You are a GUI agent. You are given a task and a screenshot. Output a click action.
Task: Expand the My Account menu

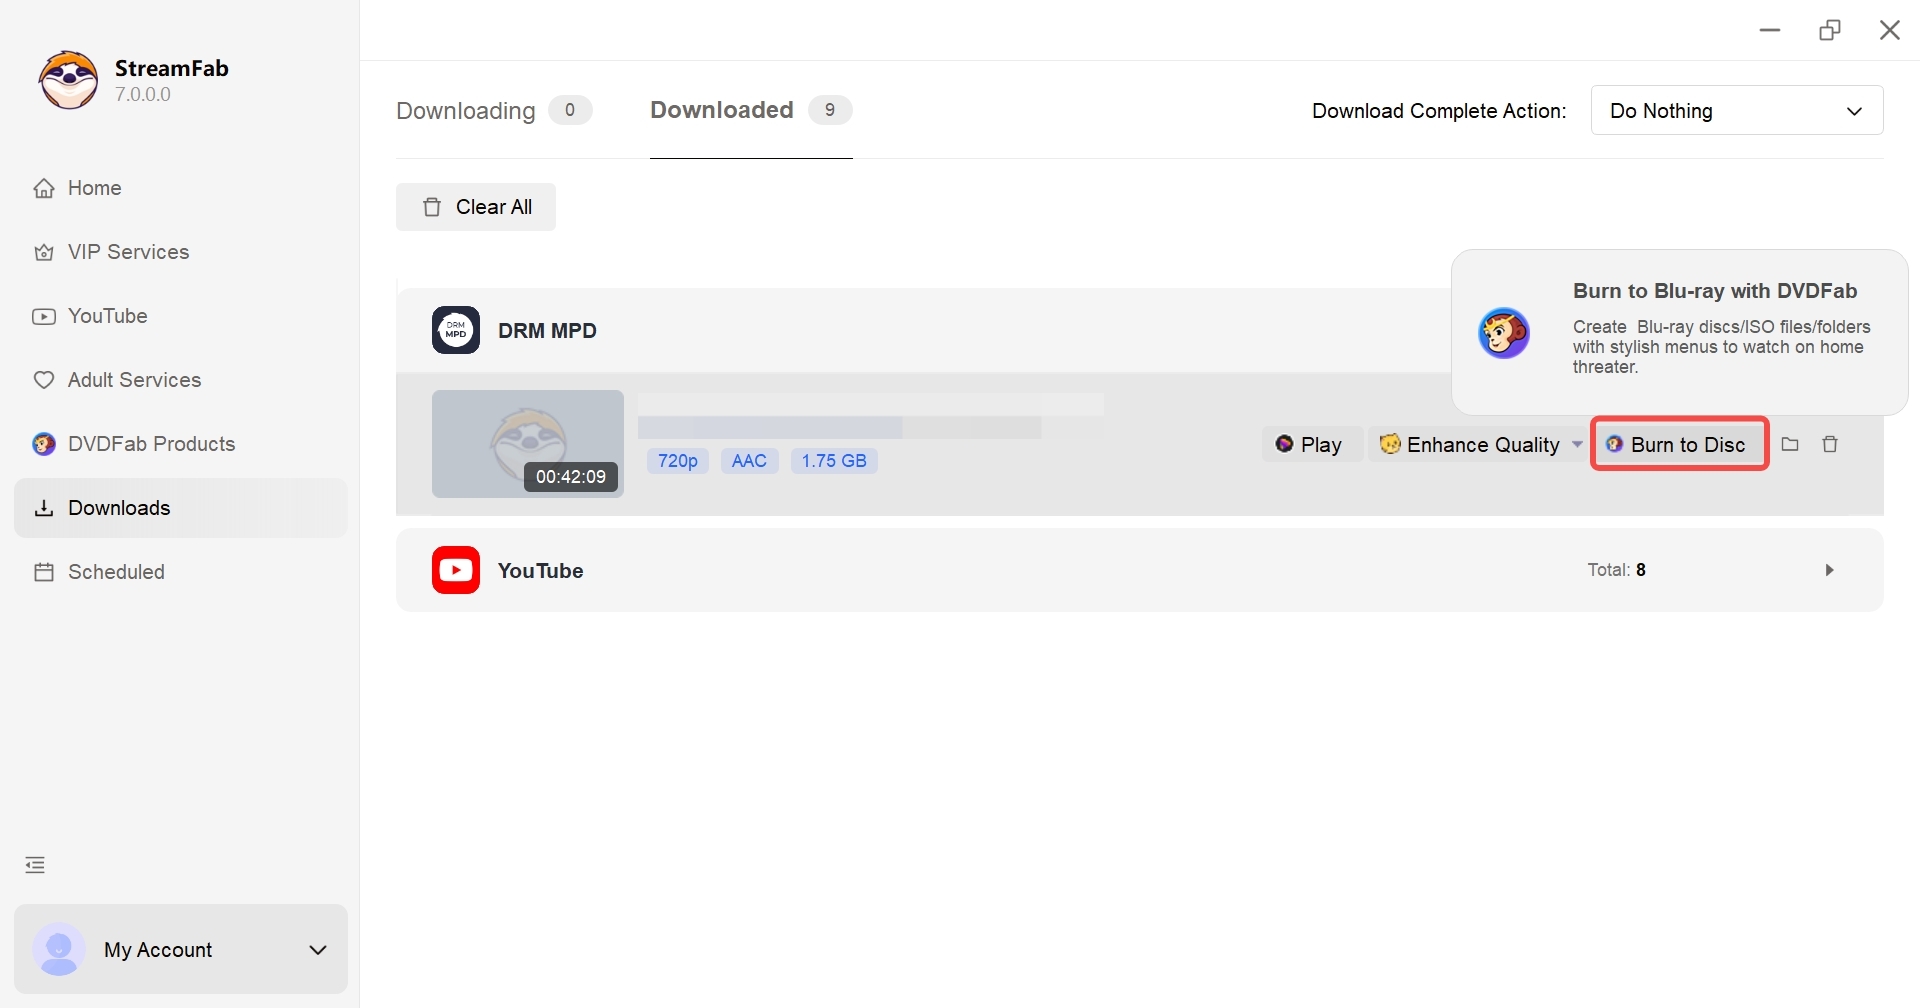(318, 948)
